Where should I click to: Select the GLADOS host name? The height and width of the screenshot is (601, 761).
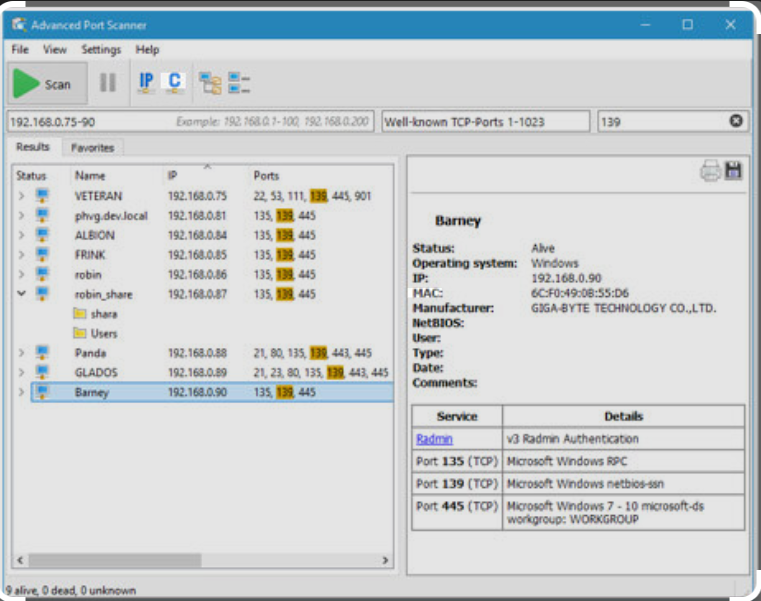[x=96, y=372]
